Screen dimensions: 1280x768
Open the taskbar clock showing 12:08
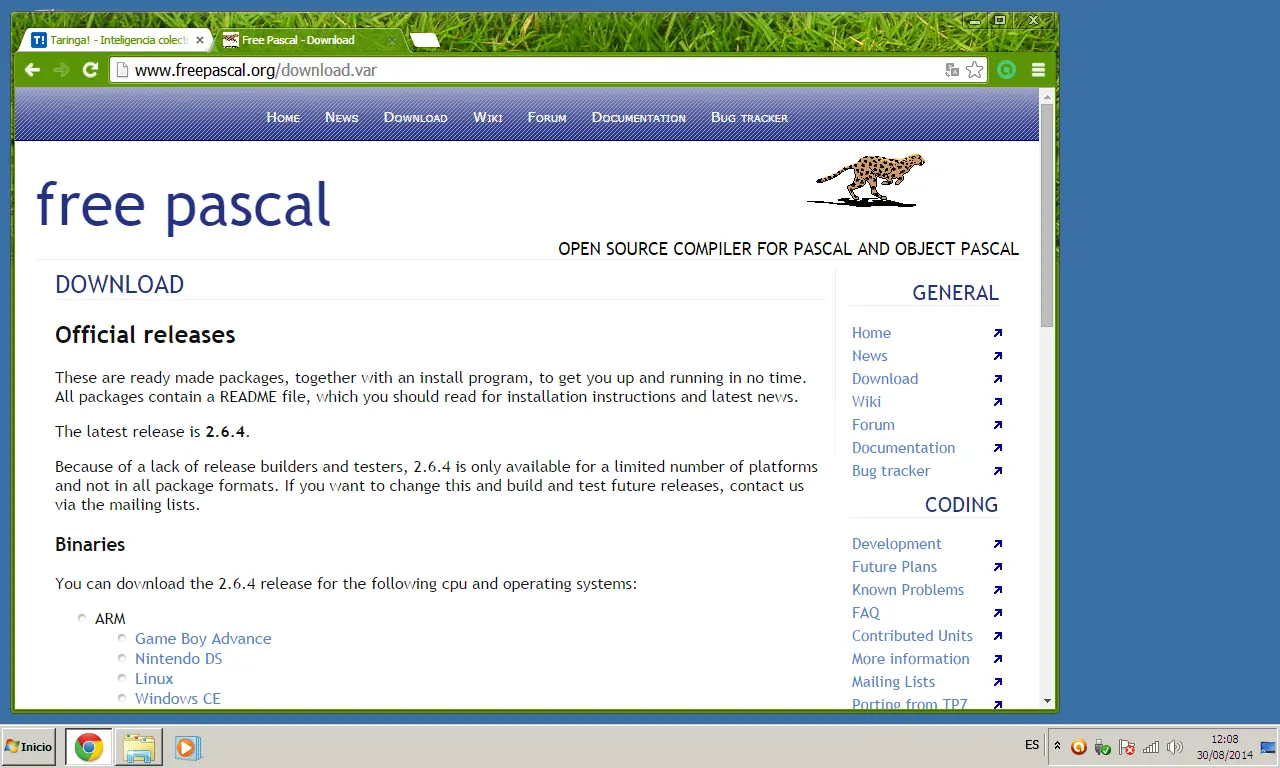tap(1224, 747)
